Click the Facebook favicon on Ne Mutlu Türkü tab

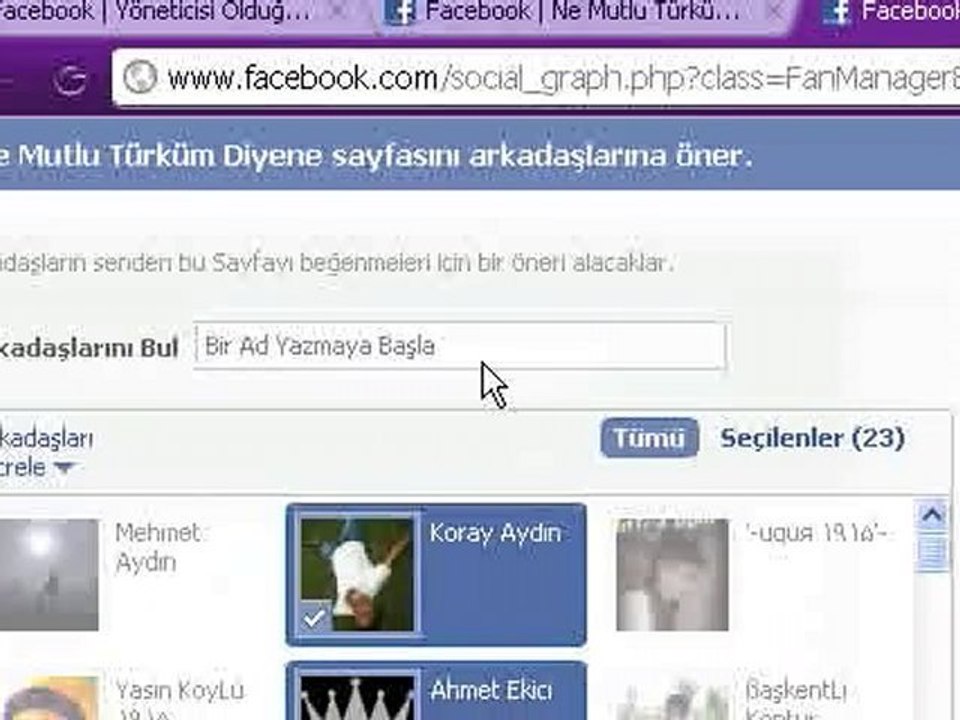coord(399,12)
